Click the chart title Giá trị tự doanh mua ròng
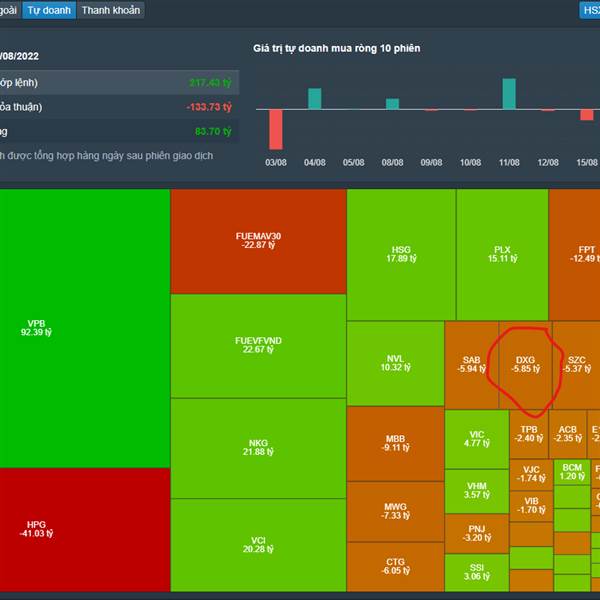Screen dimensions: 600x600 337,48
